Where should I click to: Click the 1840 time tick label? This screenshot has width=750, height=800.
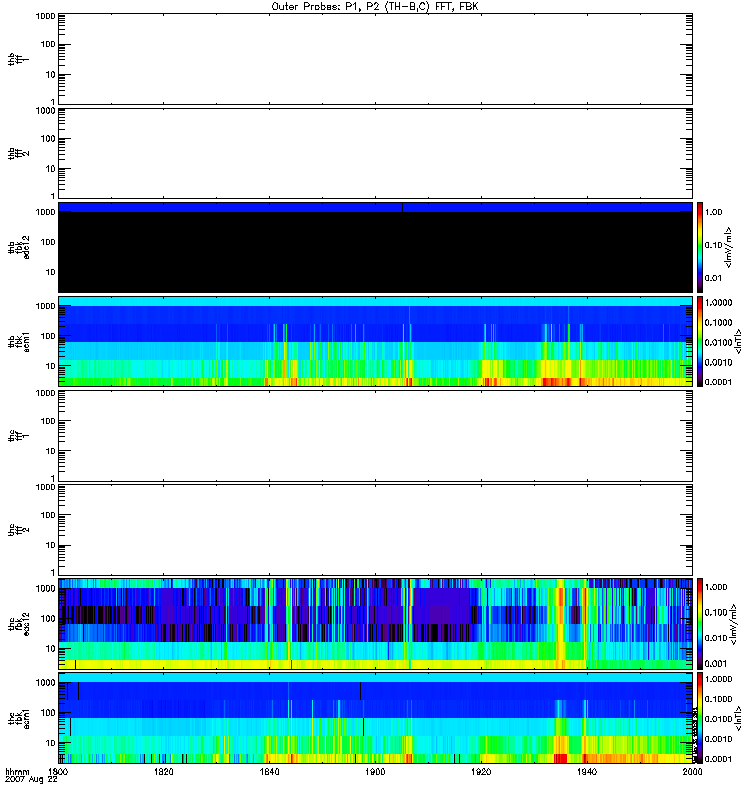point(269,771)
